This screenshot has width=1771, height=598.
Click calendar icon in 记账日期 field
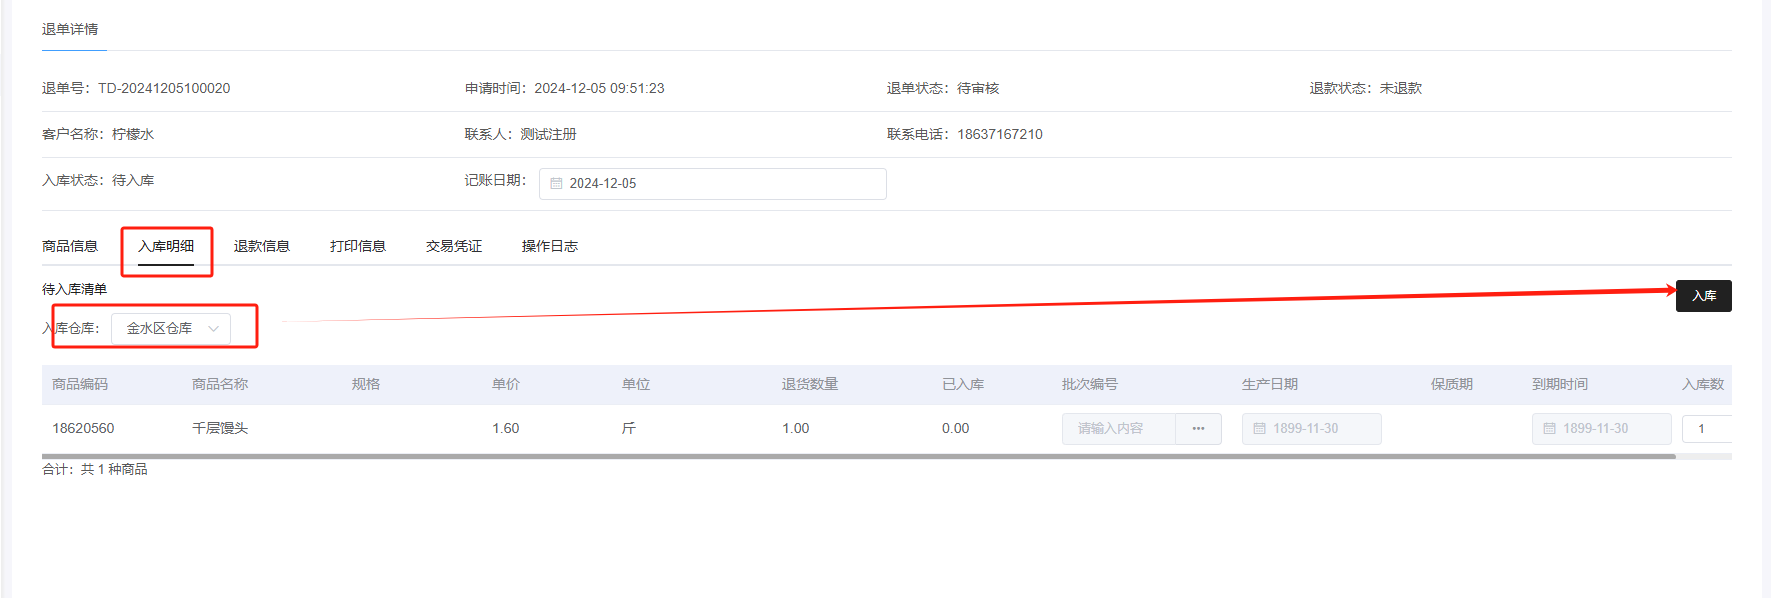pyautogui.click(x=557, y=184)
